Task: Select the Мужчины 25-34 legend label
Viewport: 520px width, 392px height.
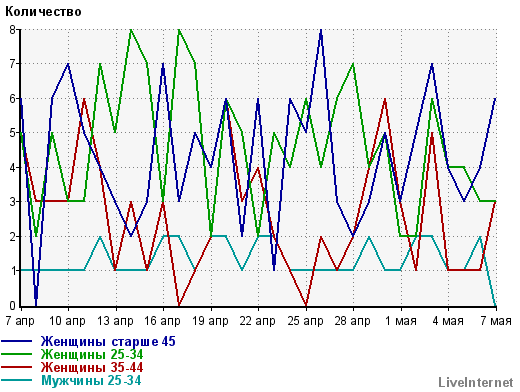Action: [91, 381]
